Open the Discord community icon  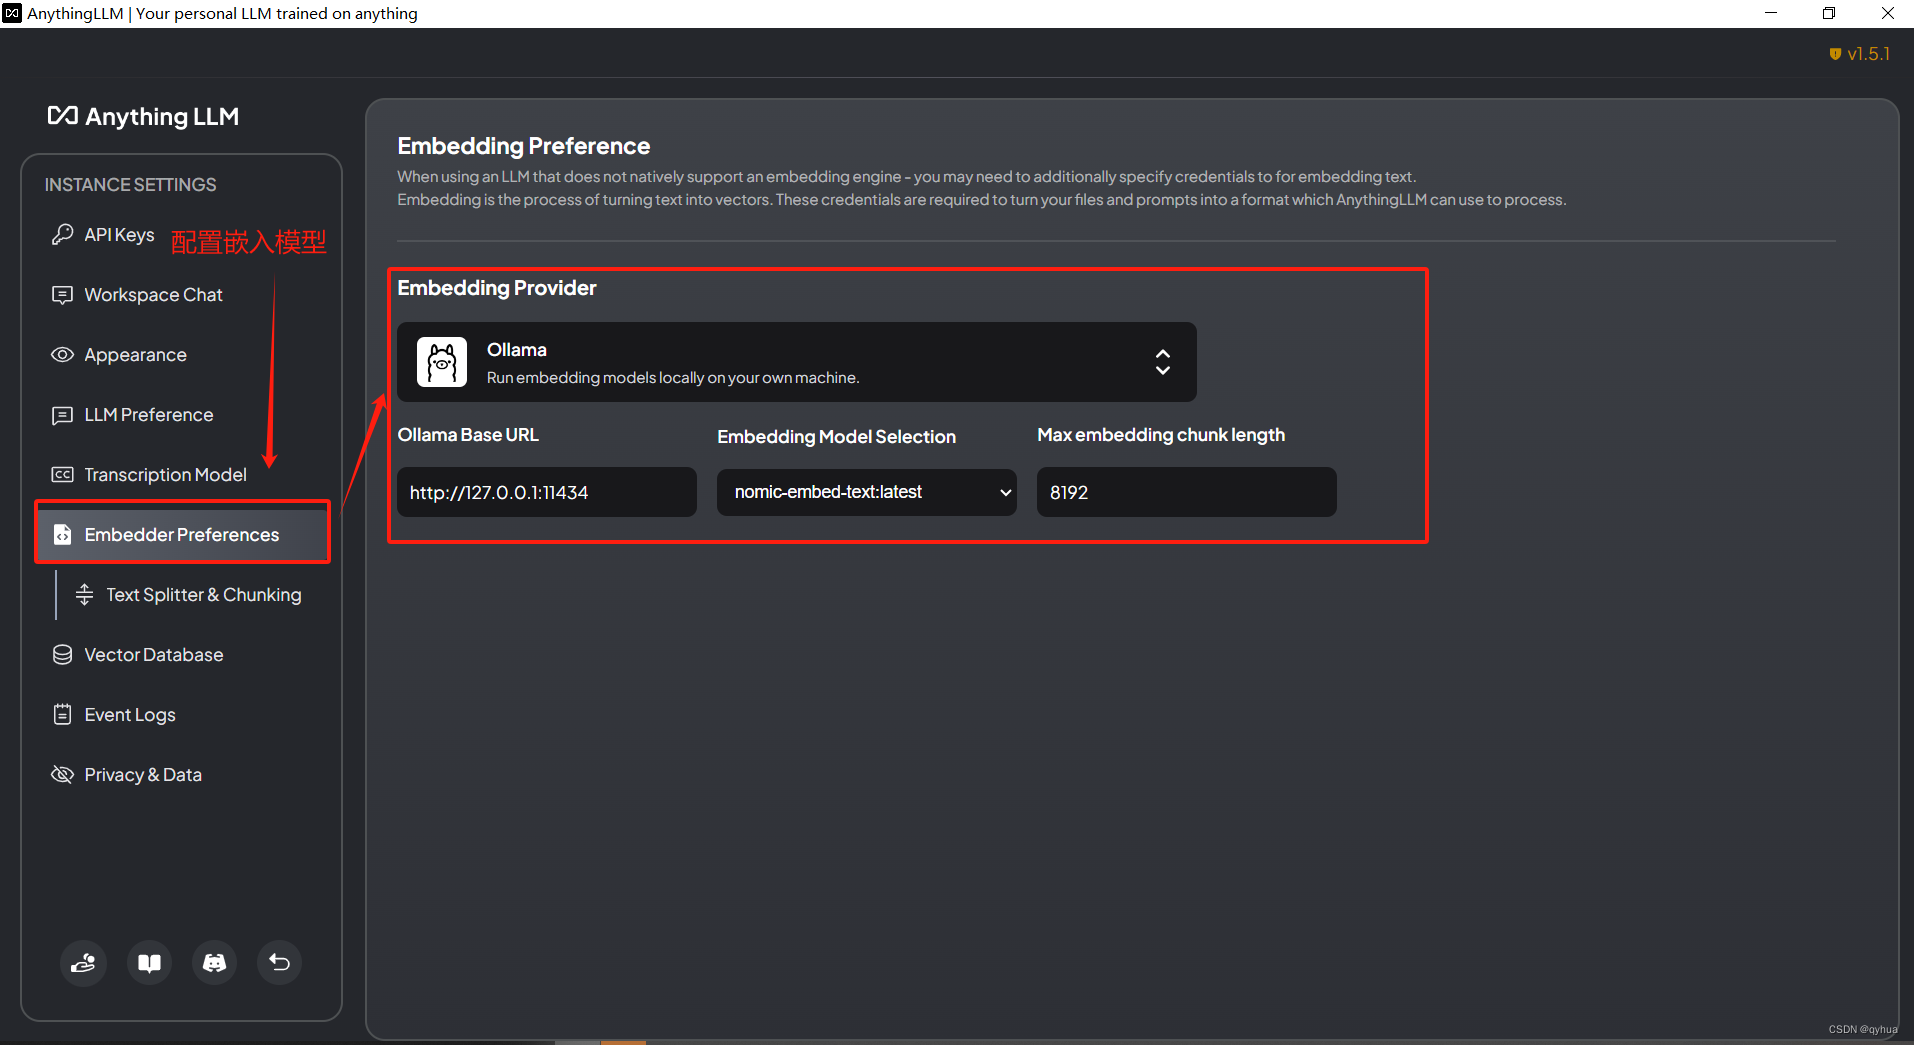coord(214,963)
